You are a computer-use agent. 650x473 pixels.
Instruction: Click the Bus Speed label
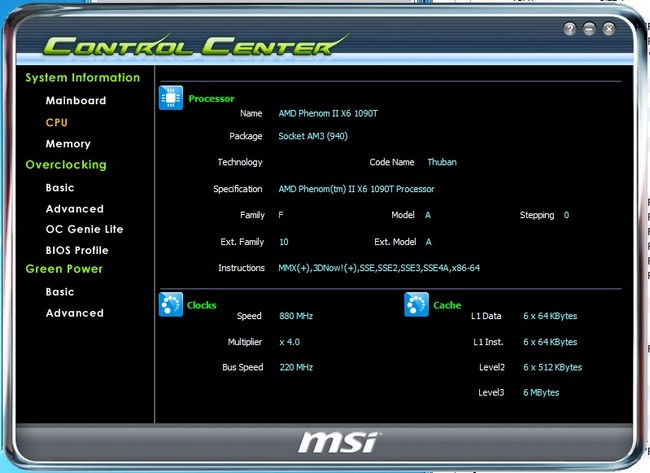pos(243,367)
